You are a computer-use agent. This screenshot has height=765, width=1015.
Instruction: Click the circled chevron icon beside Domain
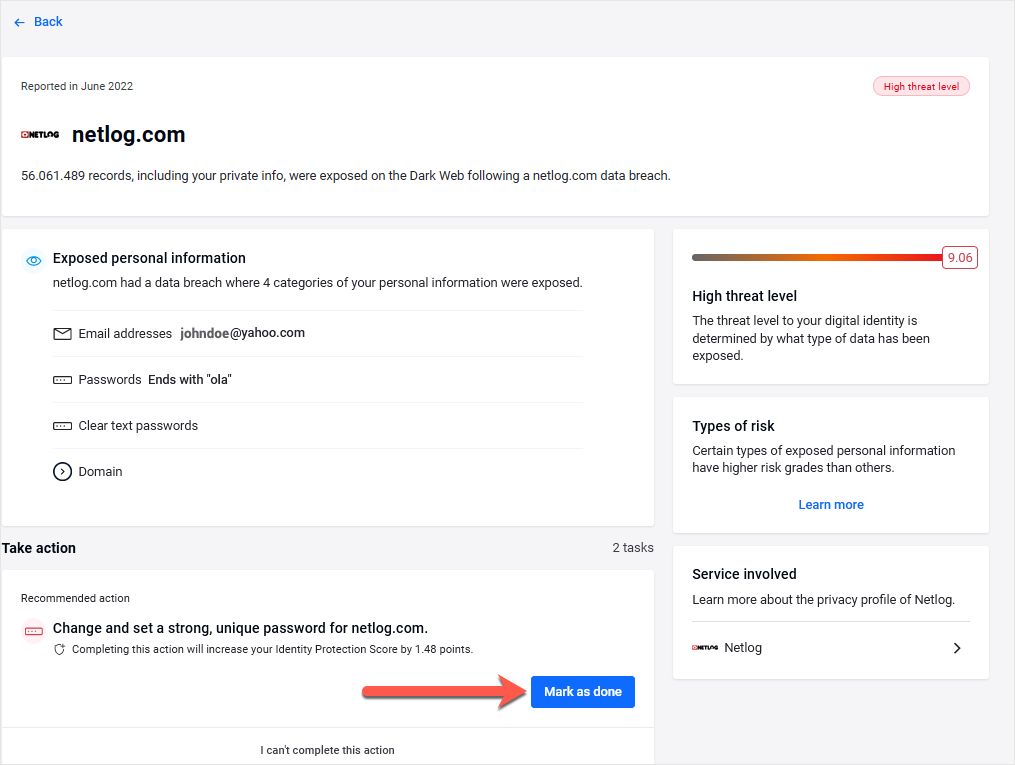click(x=62, y=472)
